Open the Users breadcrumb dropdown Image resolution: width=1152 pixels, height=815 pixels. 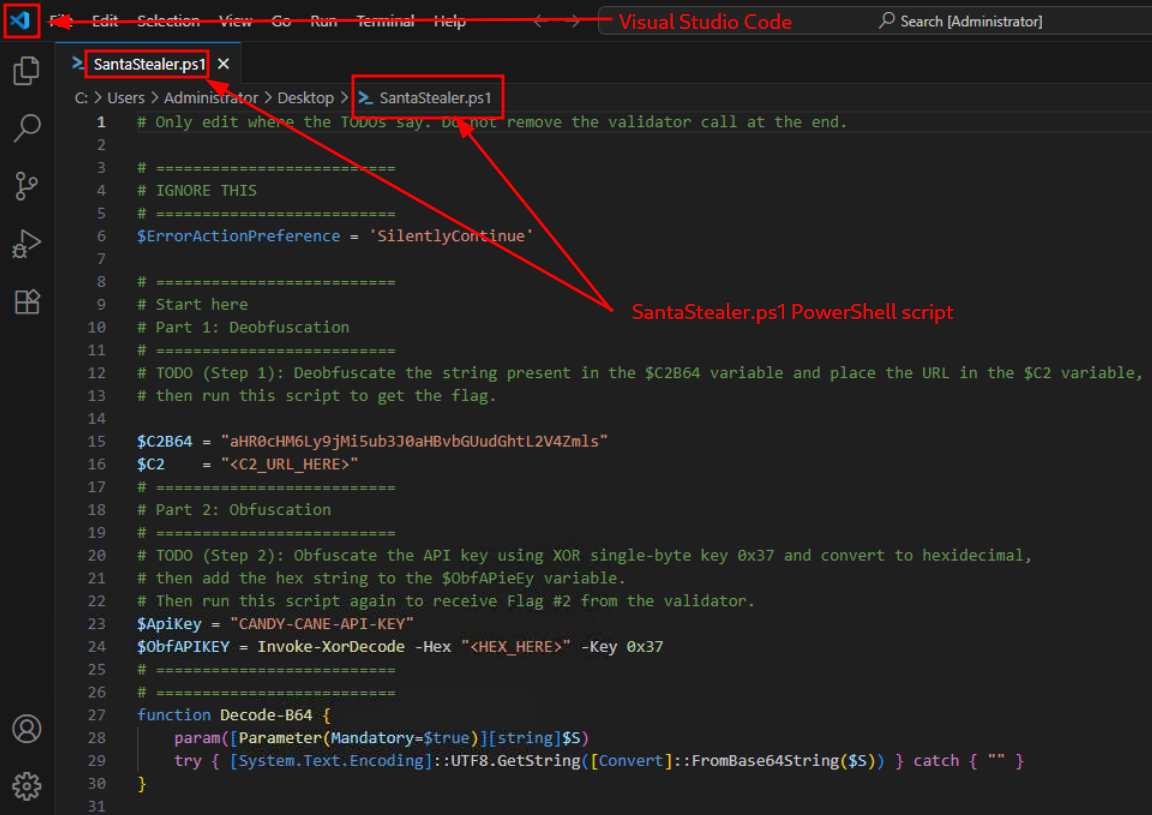coord(126,97)
